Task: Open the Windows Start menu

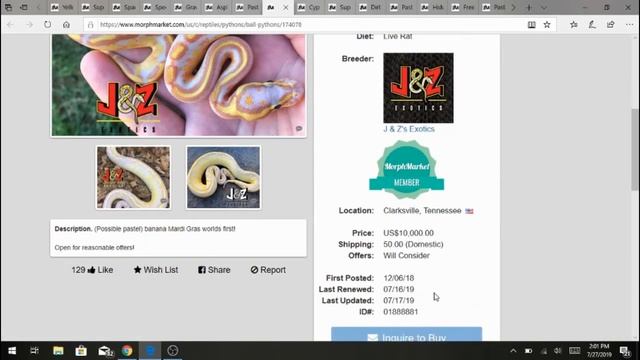Action: 12,351
